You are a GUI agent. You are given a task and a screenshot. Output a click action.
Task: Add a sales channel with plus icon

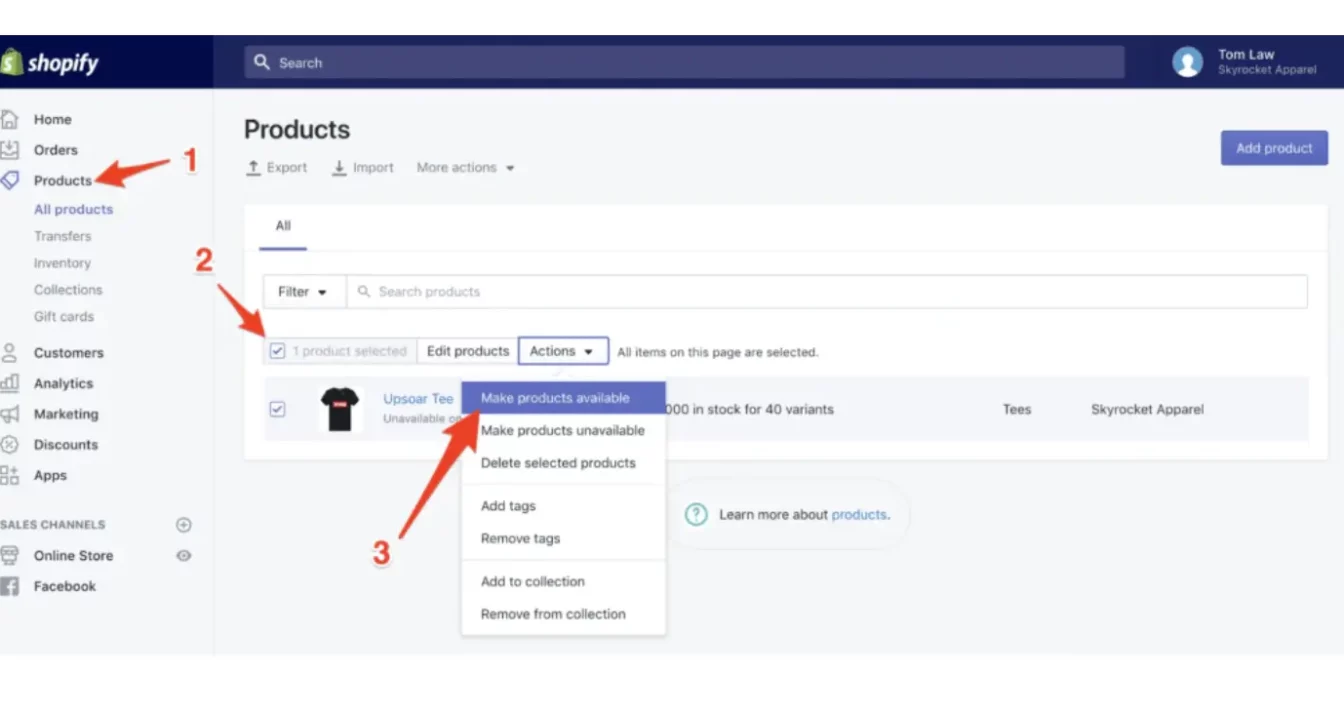[x=184, y=524]
